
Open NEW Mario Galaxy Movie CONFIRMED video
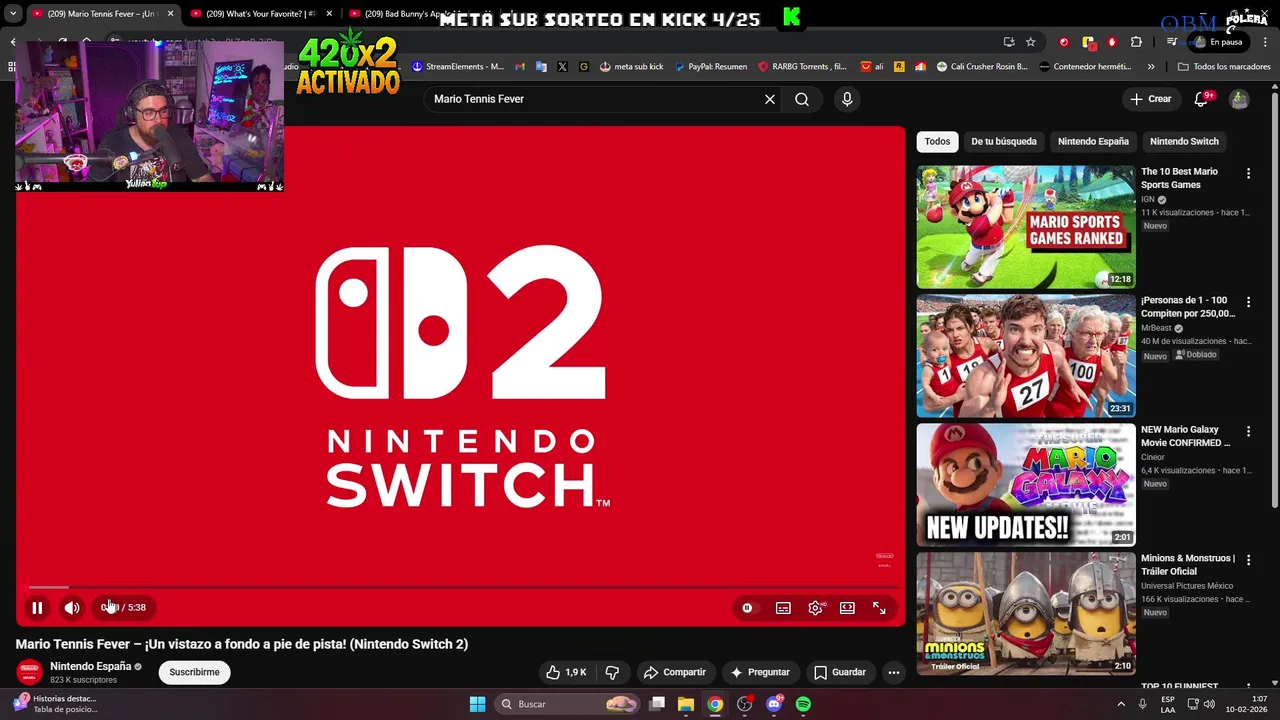(x=1026, y=485)
